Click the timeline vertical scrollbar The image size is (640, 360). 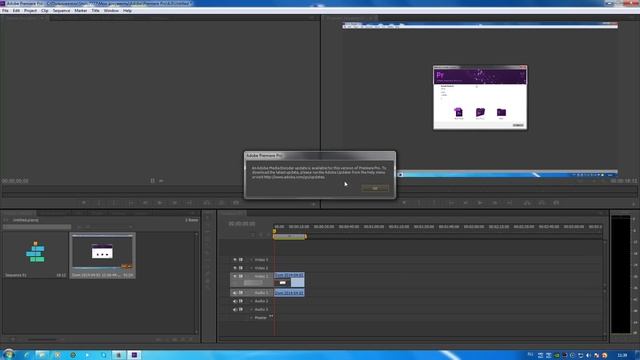point(604,286)
